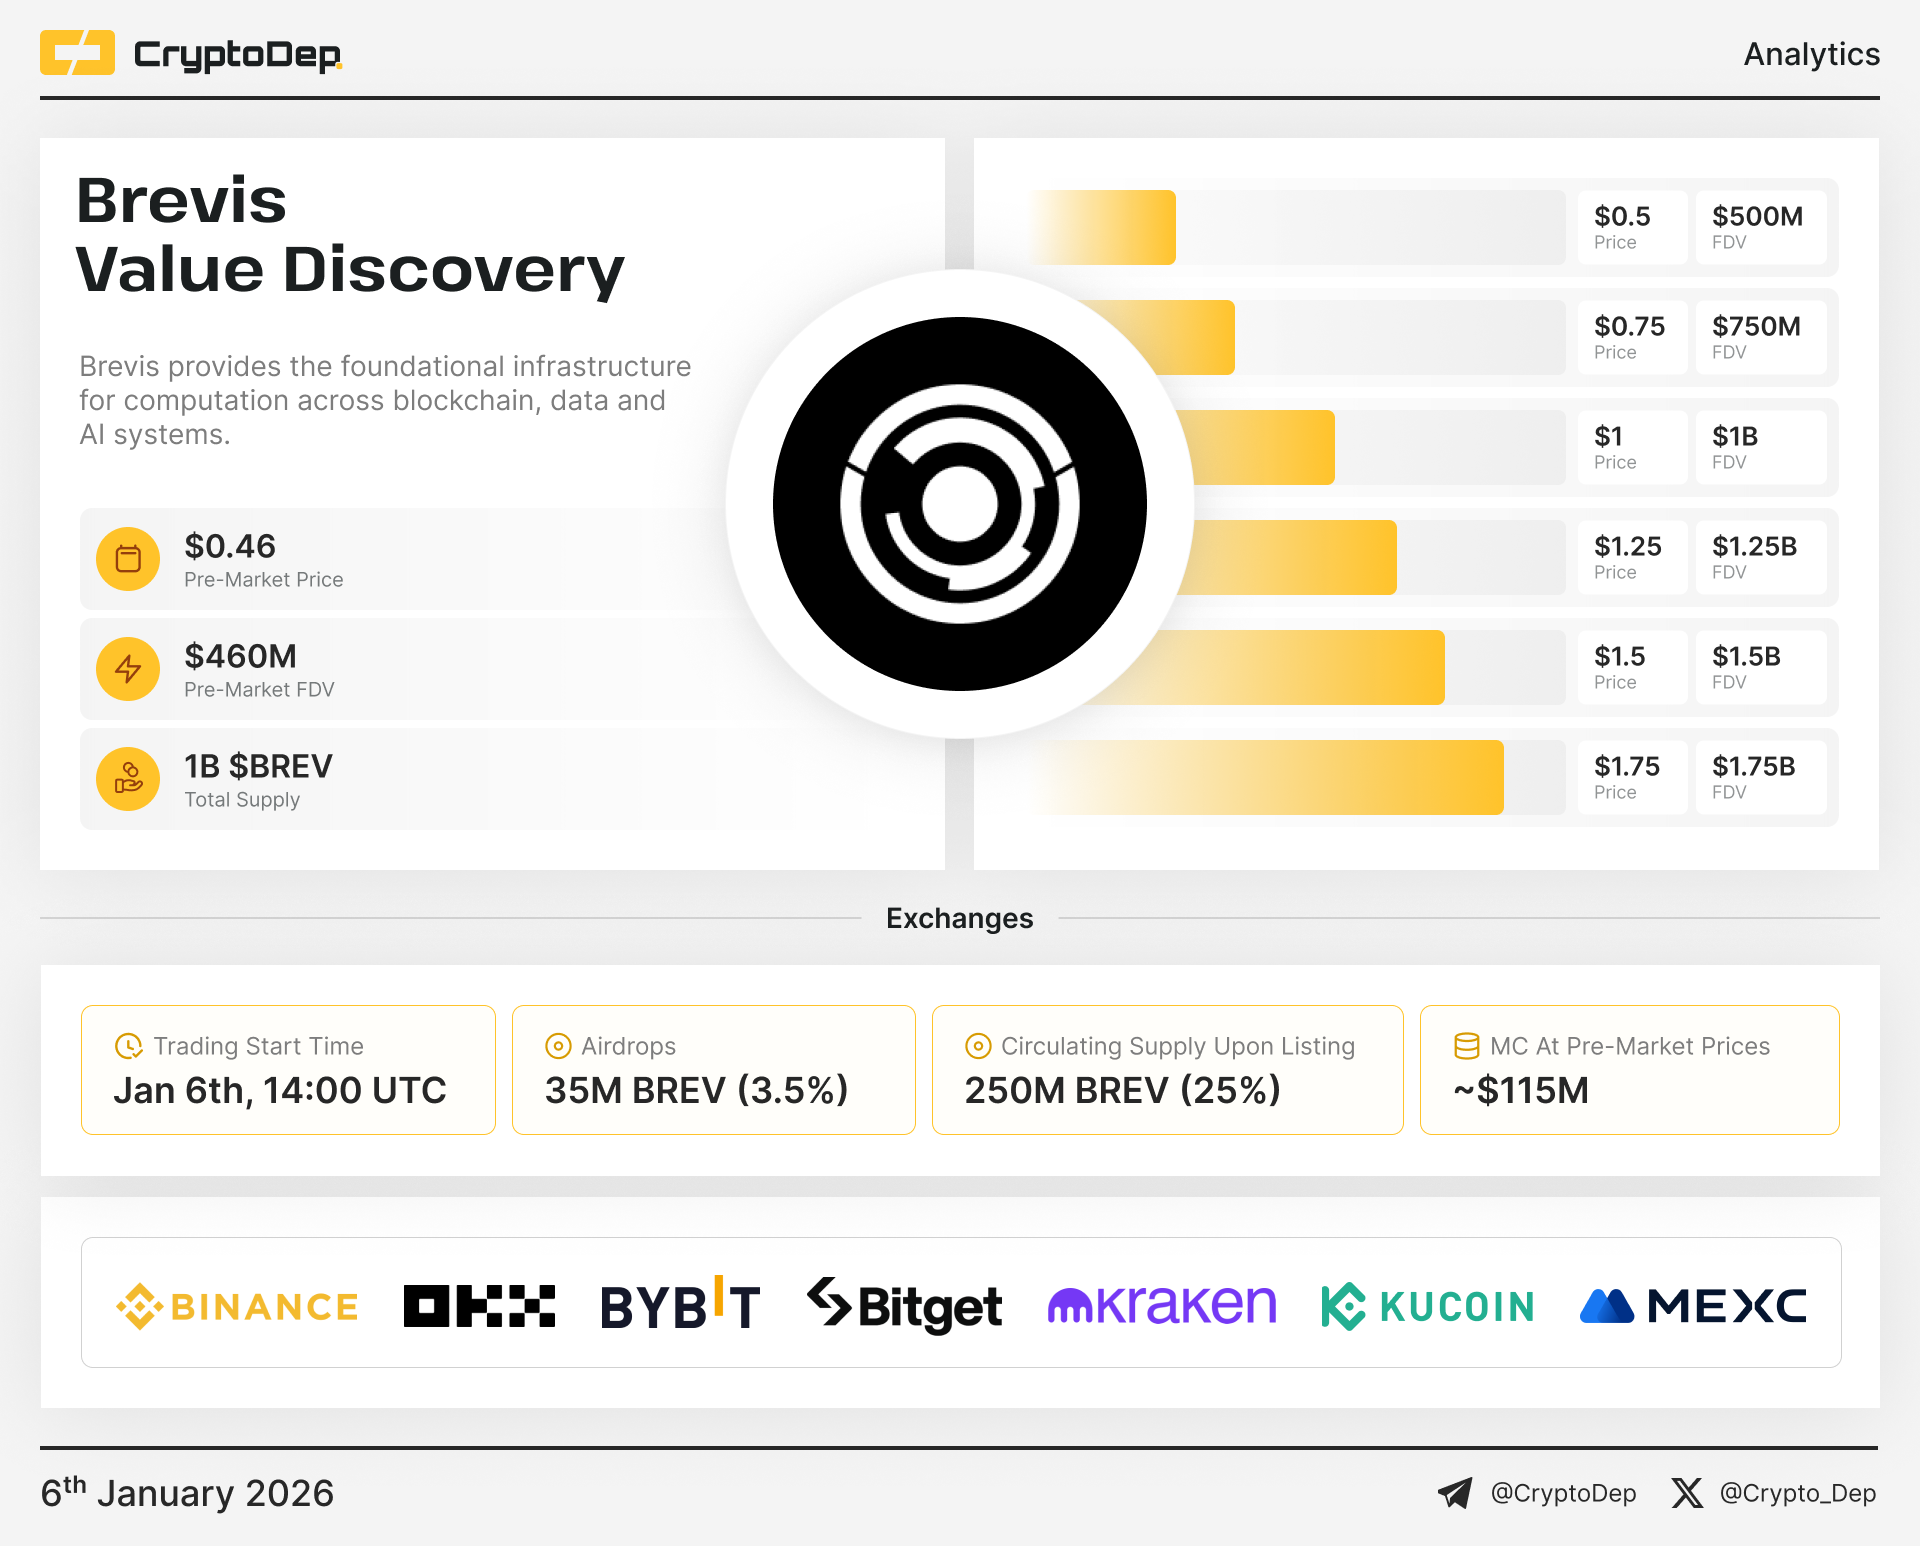The image size is (1920, 1546).
Task: Click the Total Supply hand-coin icon
Action: 128,779
